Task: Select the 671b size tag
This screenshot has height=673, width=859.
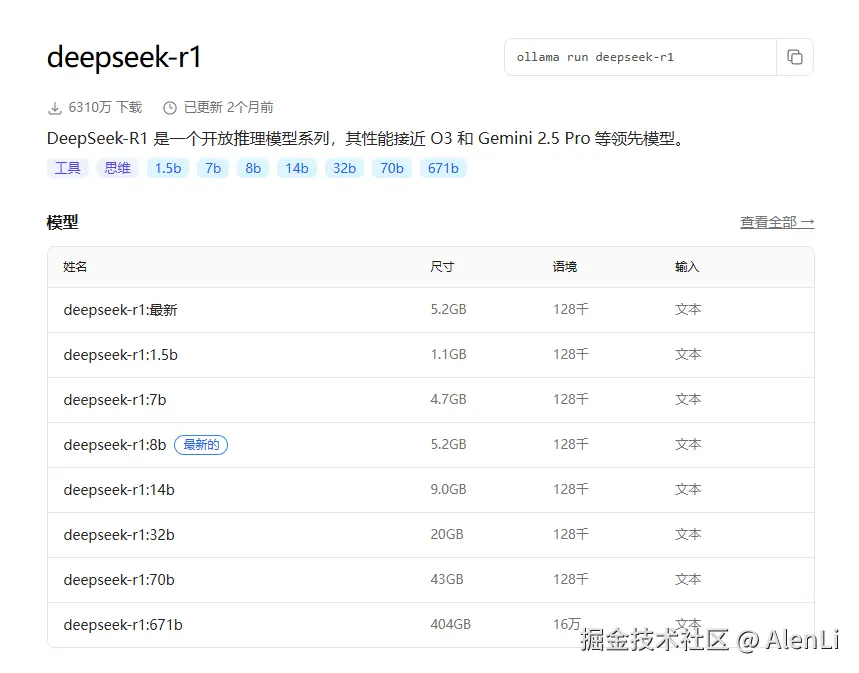Action: coord(443,168)
